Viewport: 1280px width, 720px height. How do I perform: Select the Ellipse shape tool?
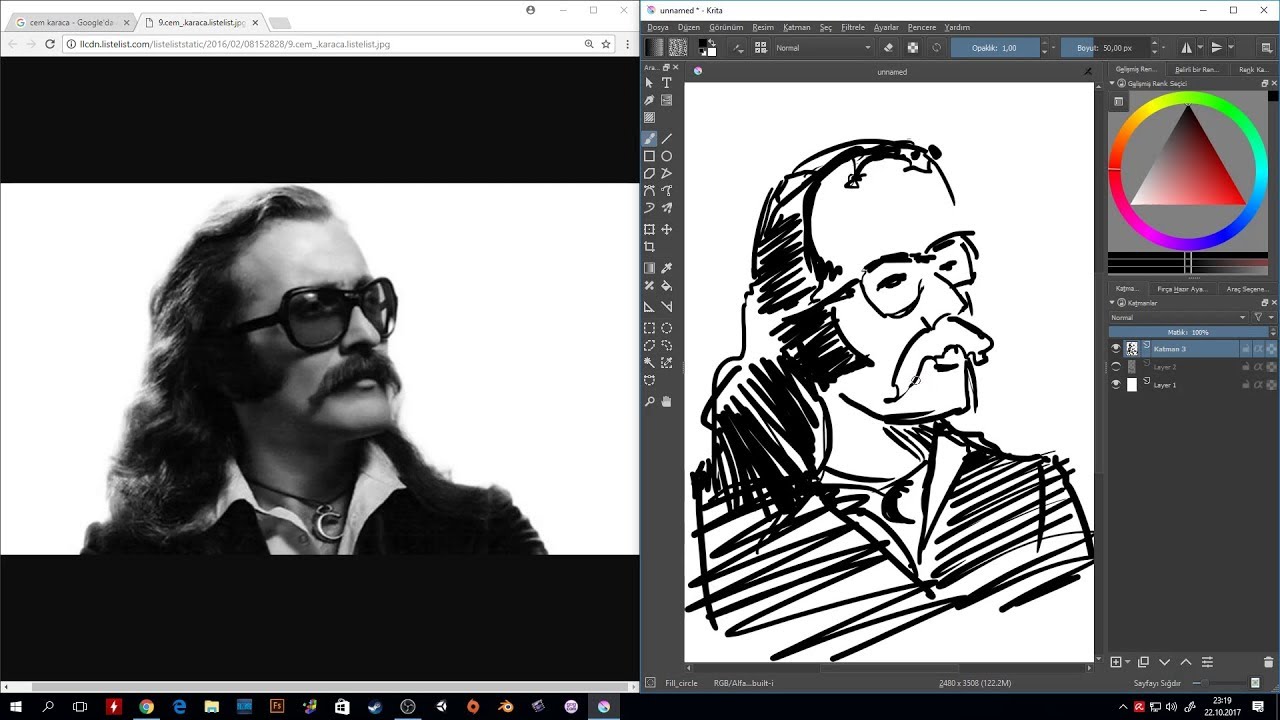[667, 156]
